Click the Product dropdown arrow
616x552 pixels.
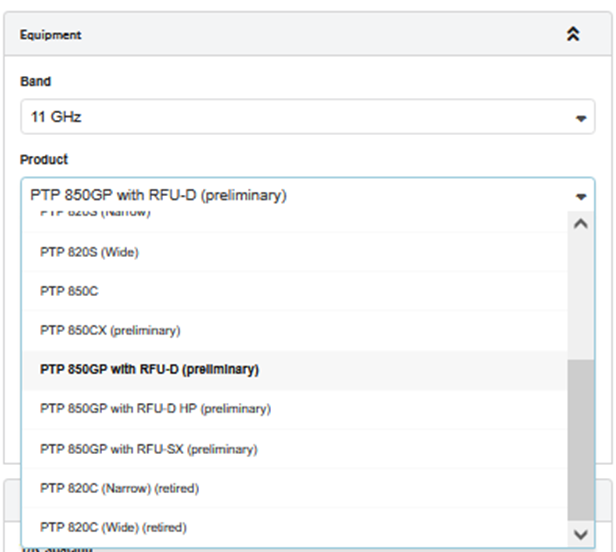click(580, 197)
